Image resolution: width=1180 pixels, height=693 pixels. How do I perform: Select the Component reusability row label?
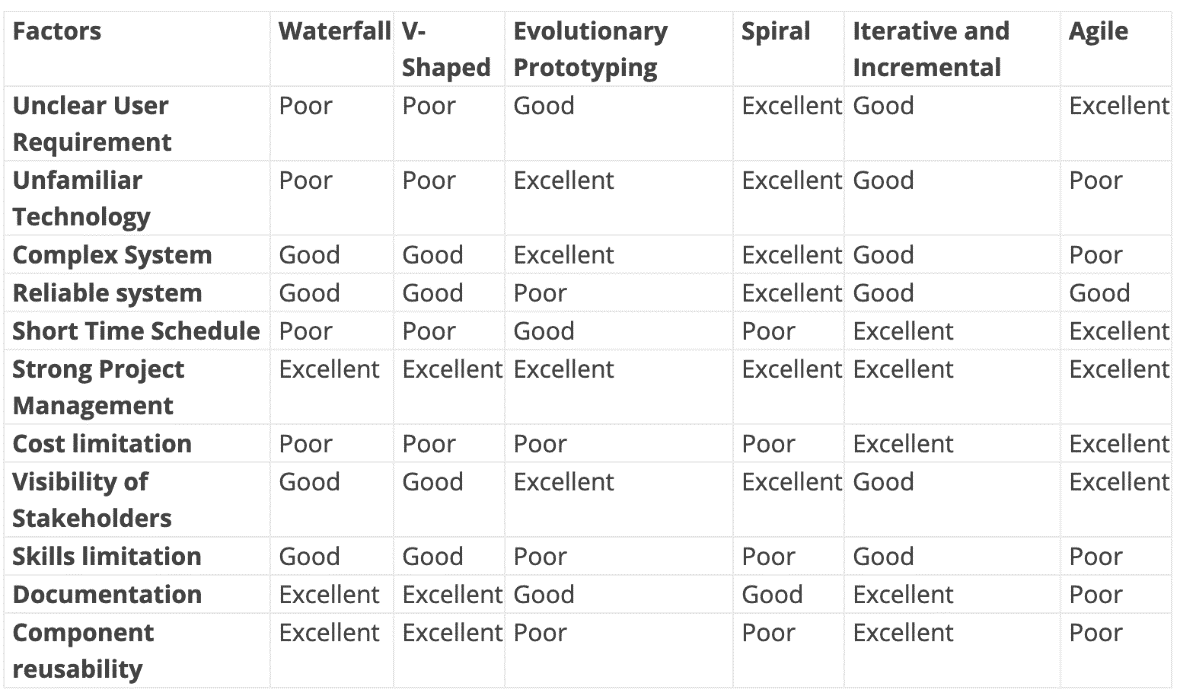tap(83, 650)
